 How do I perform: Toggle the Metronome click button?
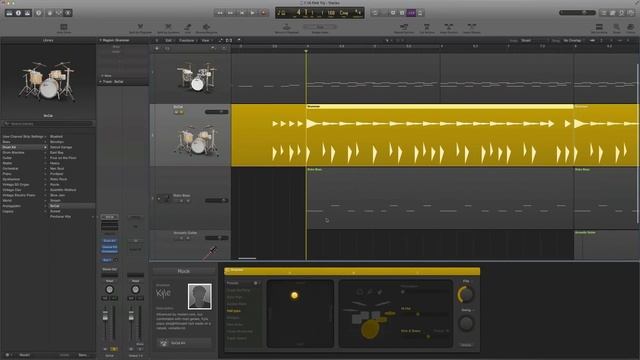click(x=420, y=13)
